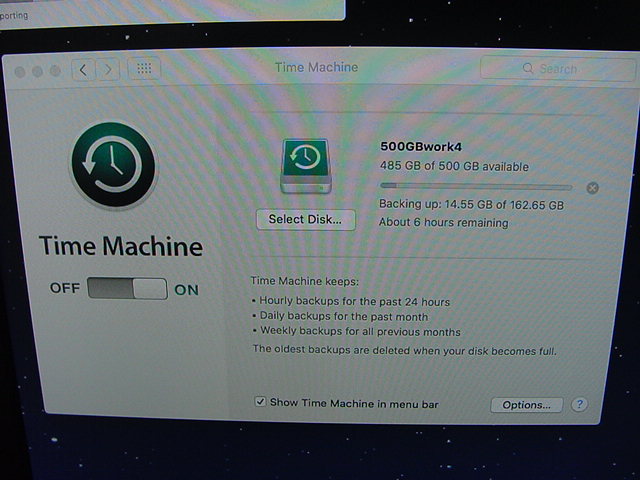
Task: Minimize the Time Machine window
Action: pos(38,71)
